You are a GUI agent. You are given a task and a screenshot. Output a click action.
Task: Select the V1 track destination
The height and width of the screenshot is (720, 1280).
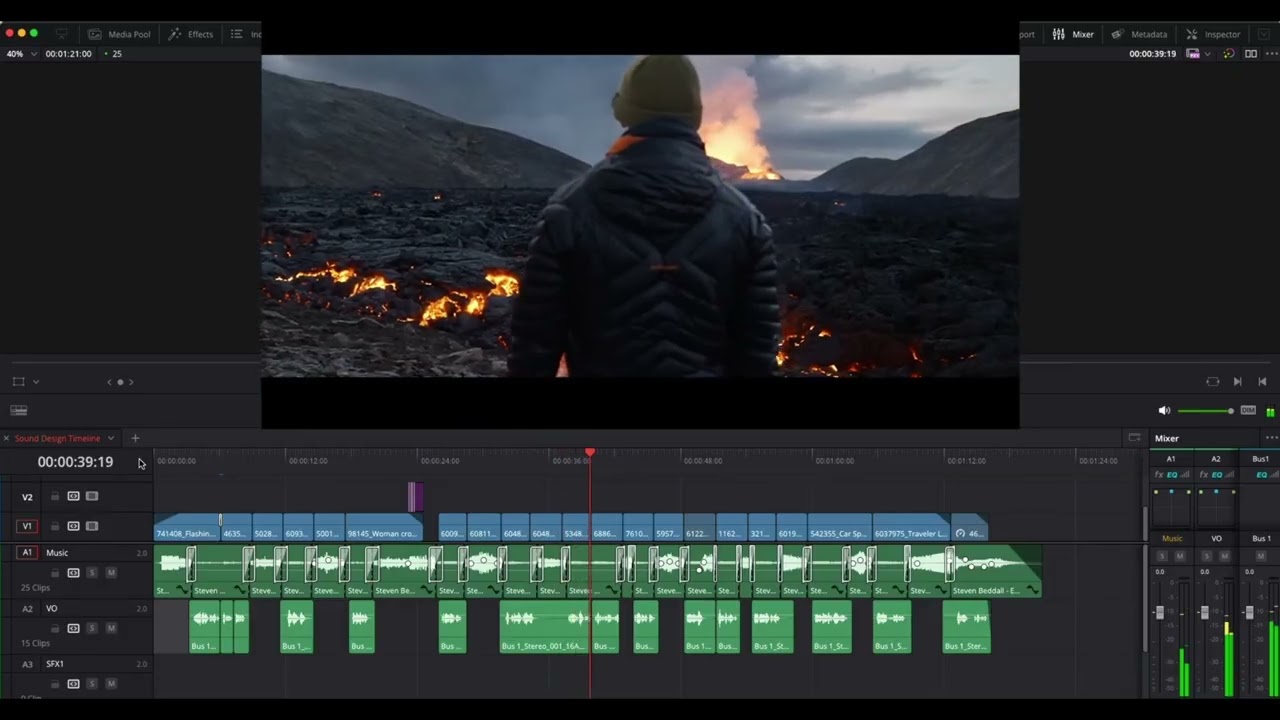27,526
